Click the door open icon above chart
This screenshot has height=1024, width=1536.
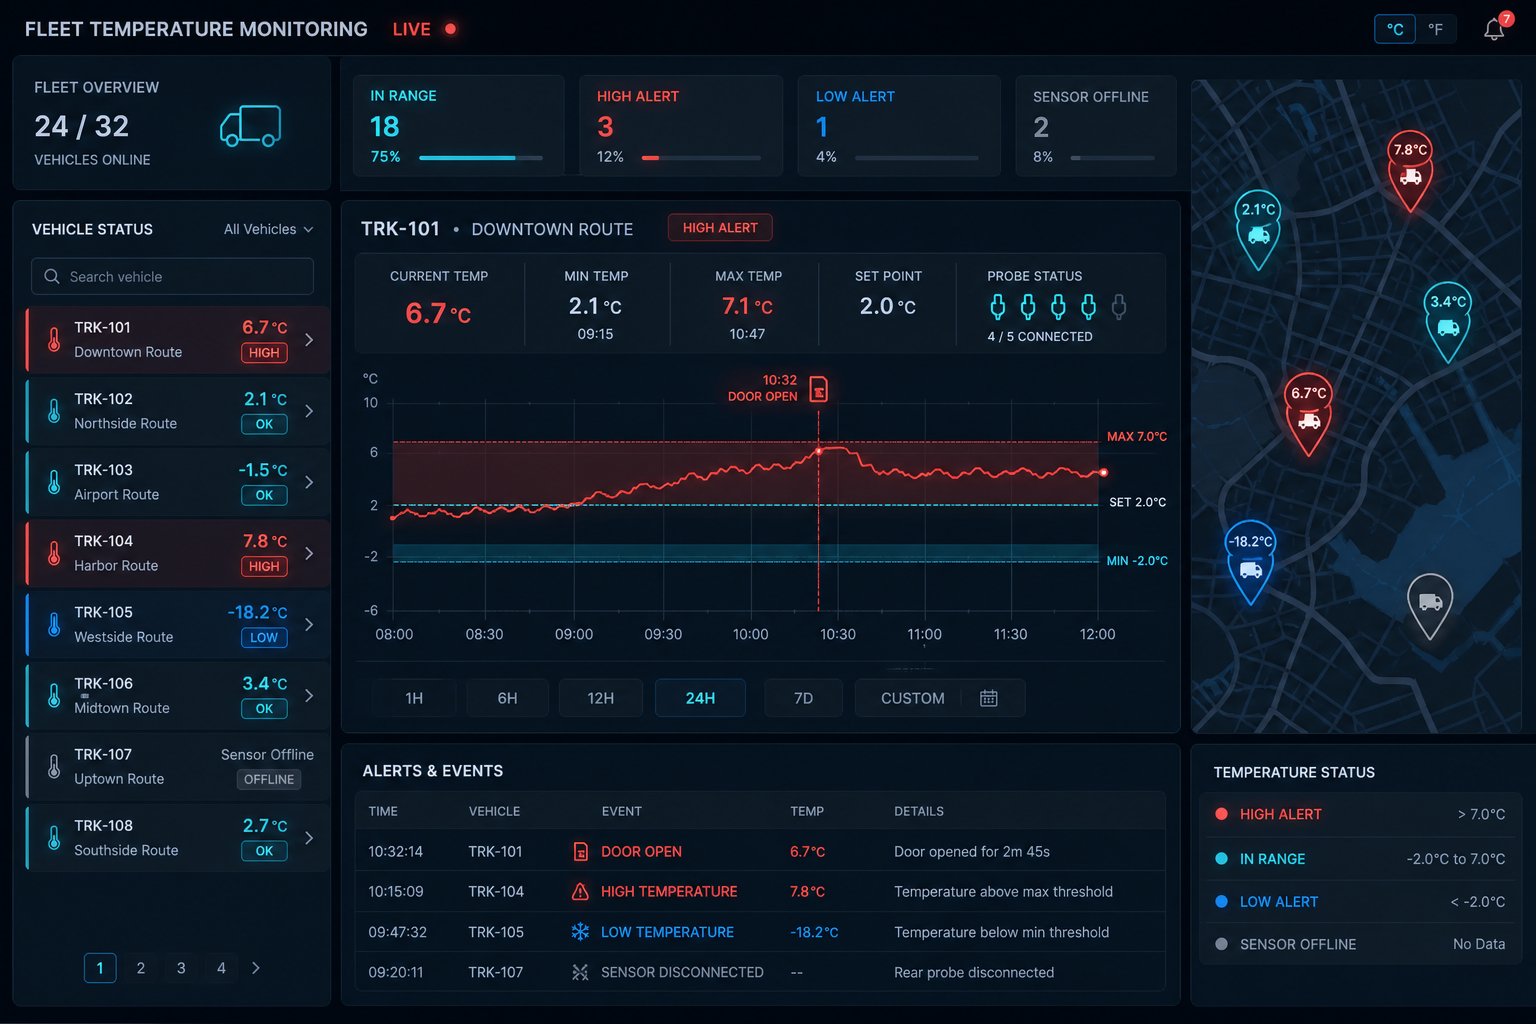point(818,388)
